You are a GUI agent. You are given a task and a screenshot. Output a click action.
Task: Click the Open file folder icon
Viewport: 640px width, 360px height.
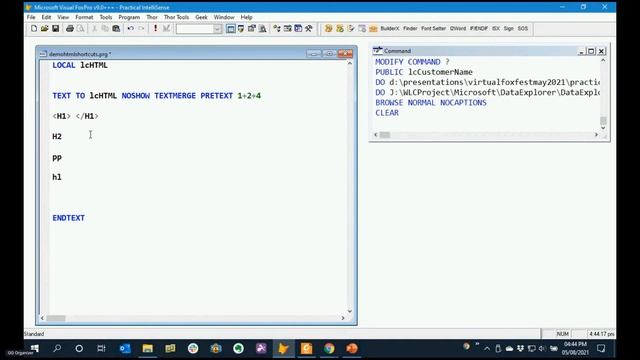(x=44, y=29)
